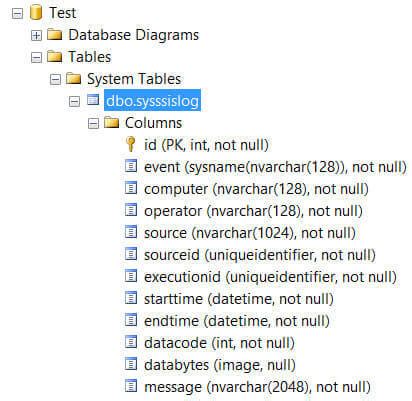Select the event sysname column
Viewport: 412px width, 401px height.
pyautogui.click(x=275, y=167)
